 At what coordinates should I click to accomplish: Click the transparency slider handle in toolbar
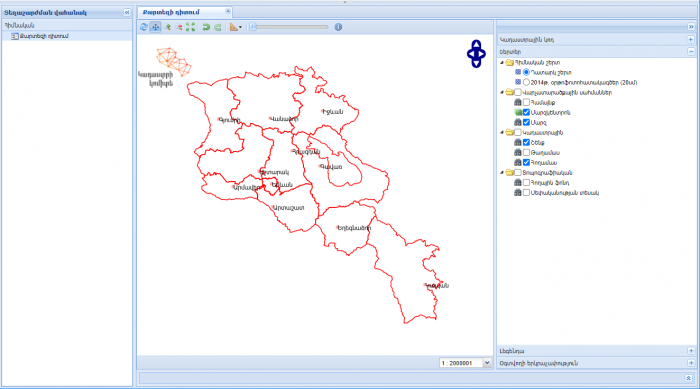click(253, 27)
